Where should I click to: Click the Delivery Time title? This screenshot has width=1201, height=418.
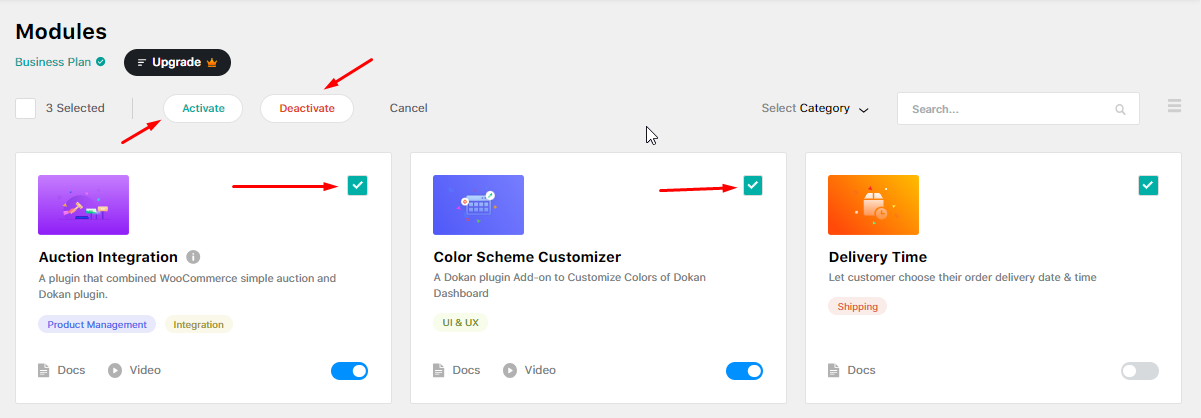pos(878,257)
